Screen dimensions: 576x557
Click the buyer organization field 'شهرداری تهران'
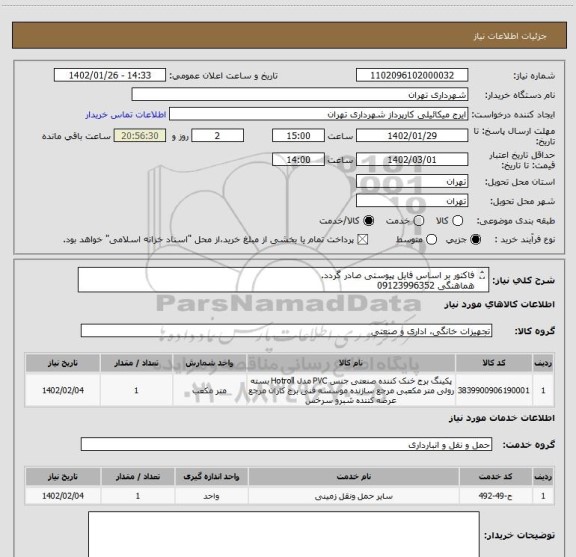click(x=300, y=95)
